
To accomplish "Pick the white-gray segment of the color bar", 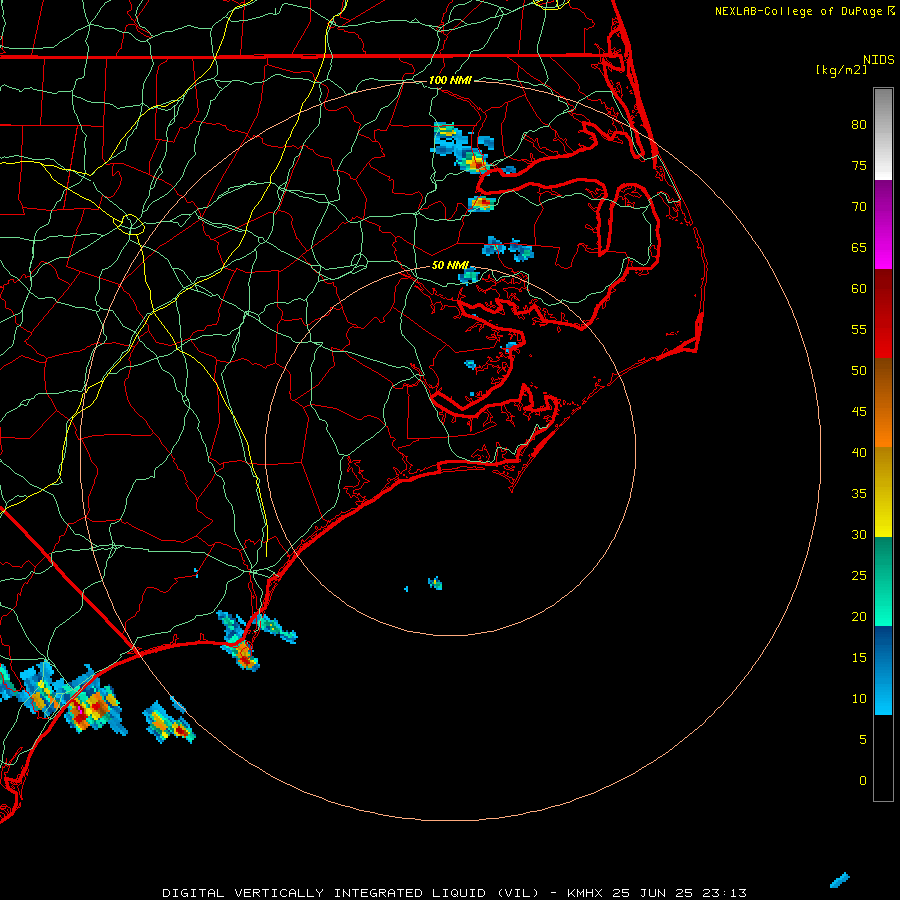I will tap(883, 135).
